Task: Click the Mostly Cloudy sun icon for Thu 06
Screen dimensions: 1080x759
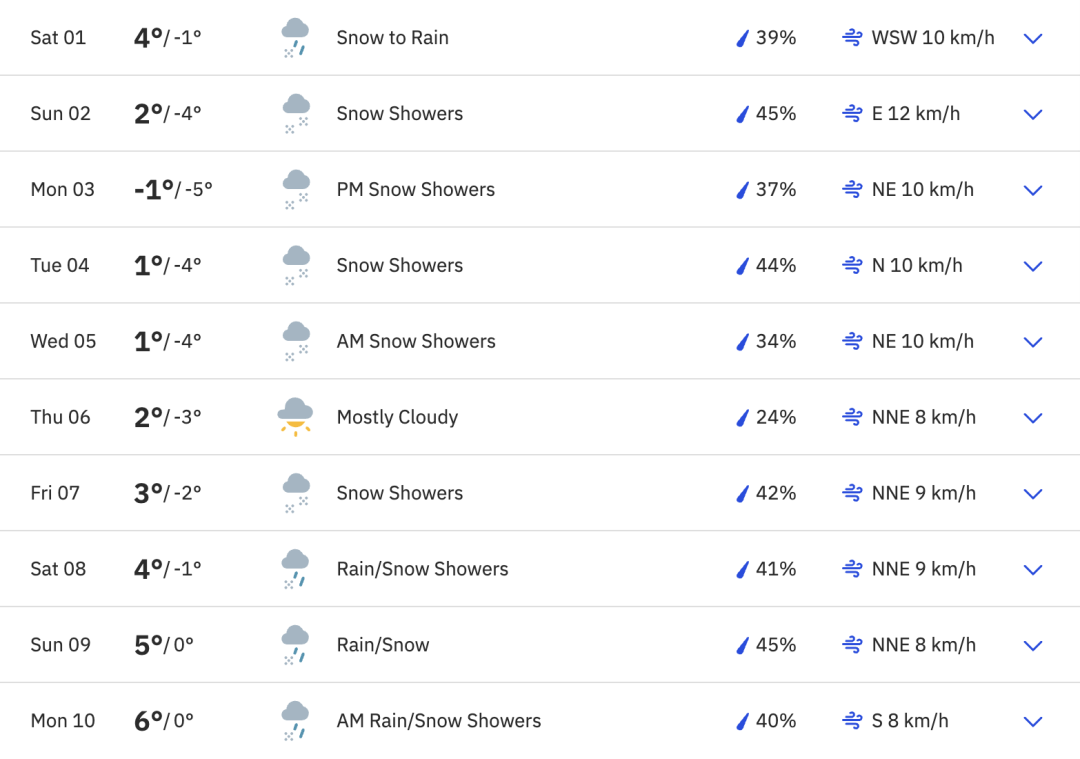Action: click(x=295, y=416)
